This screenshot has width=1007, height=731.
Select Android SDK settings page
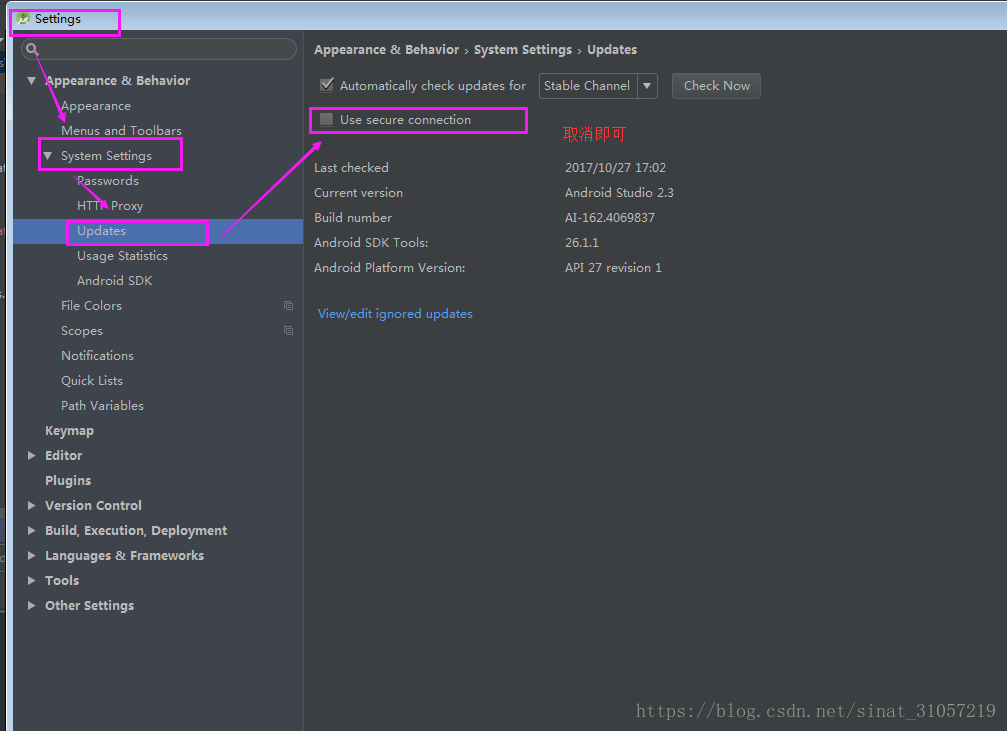tap(114, 281)
